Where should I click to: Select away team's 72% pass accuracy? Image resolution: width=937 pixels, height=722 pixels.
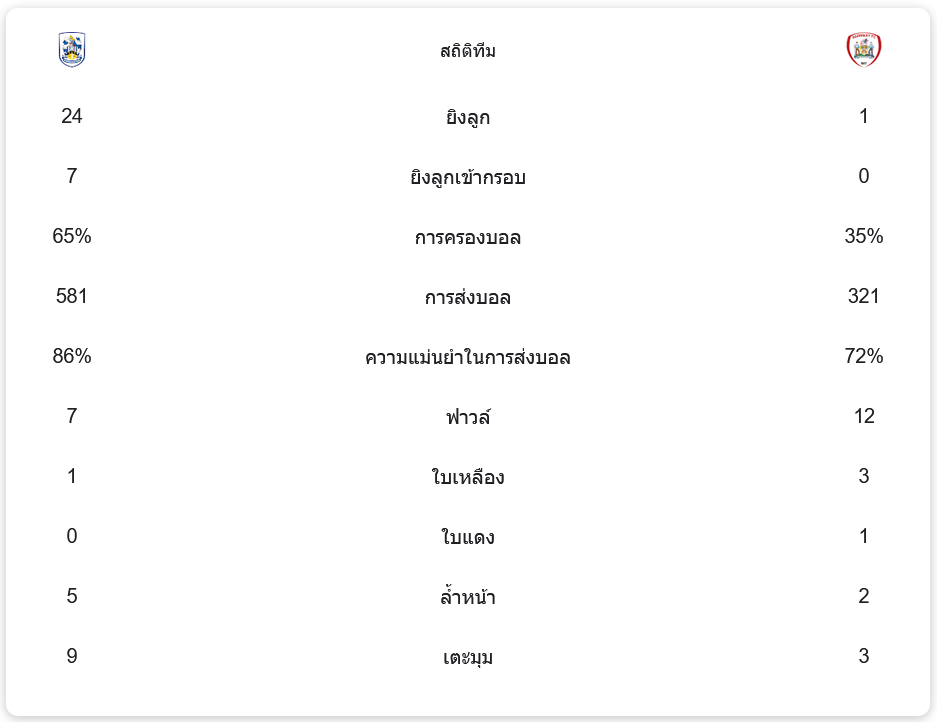pos(864,356)
